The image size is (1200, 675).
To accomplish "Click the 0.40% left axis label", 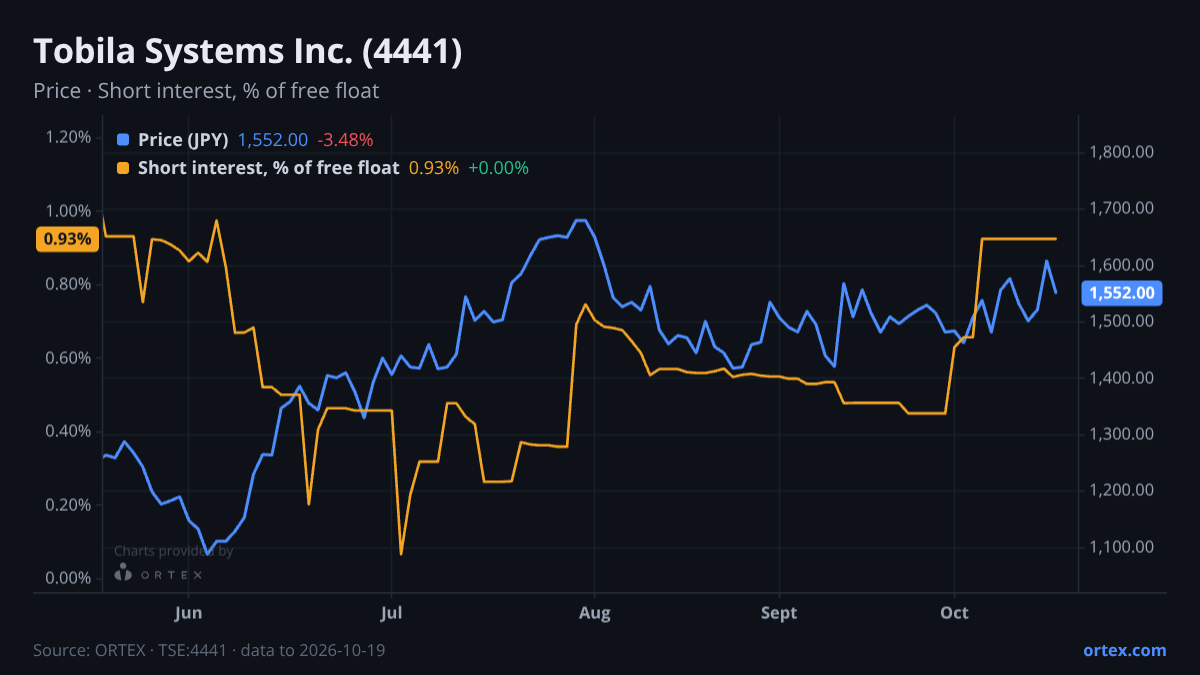I will tap(69, 431).
